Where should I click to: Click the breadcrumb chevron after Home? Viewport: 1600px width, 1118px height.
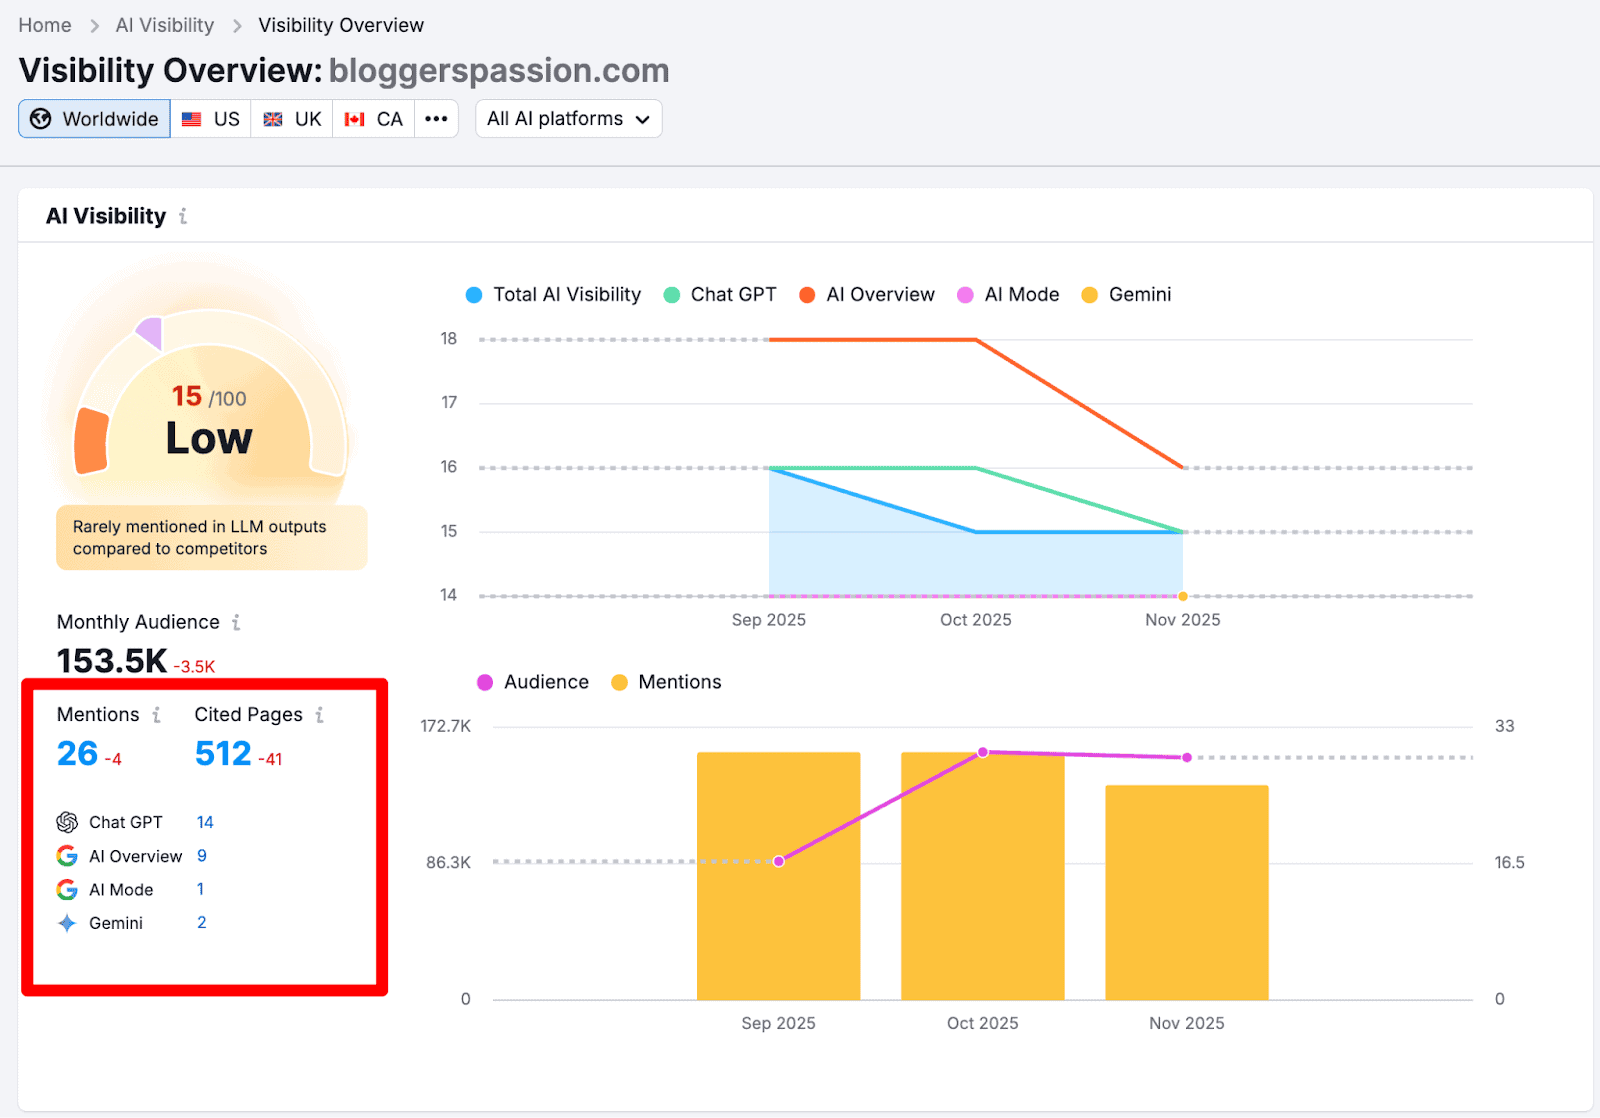point(95,26)
